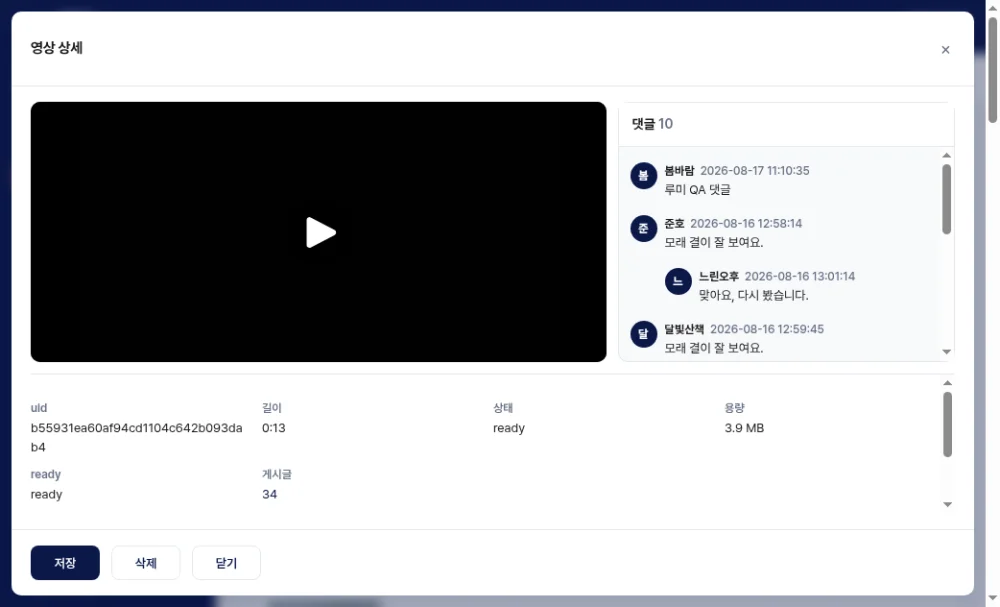Click the 달빛산책 avatar icon
This screenshot has height=607, width=1000.
tap(643, 334)
